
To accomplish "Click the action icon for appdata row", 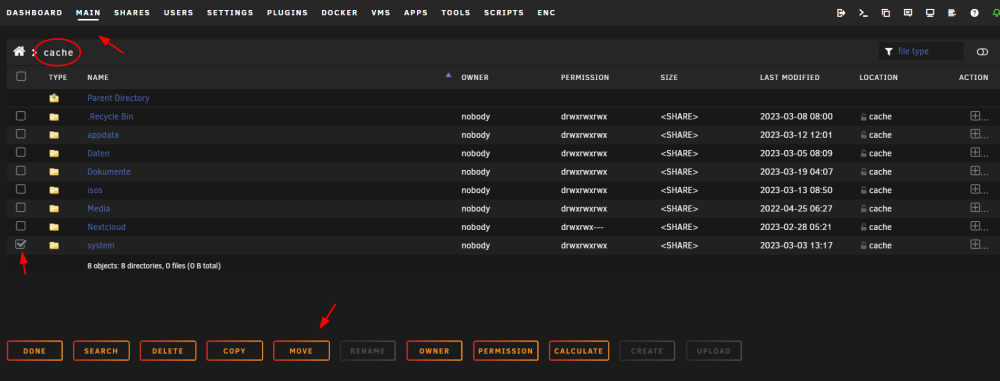I will 975,134.
